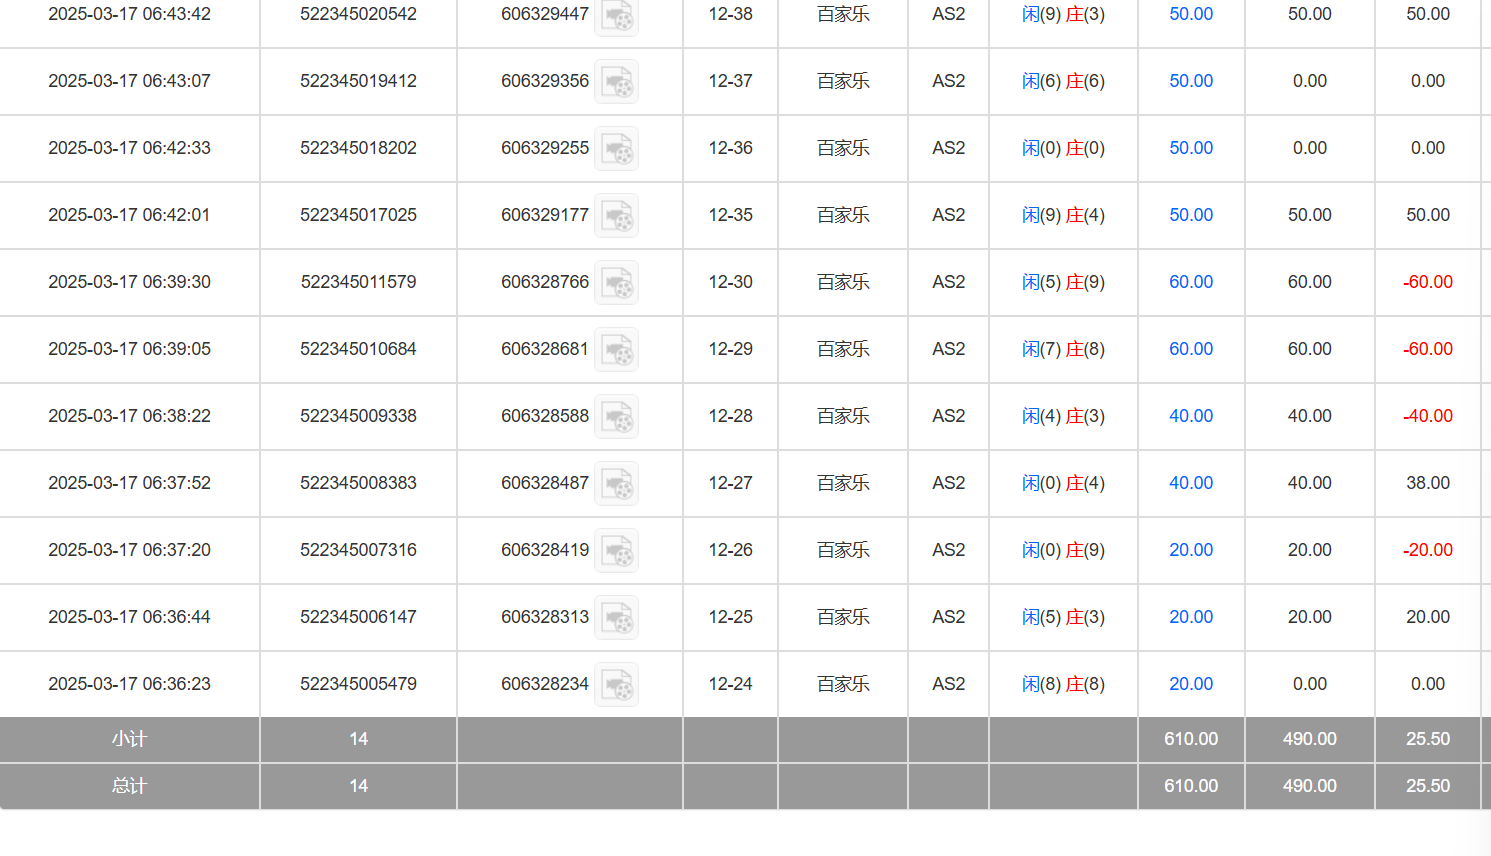This screenshot has width=1491, height=856.
Task: Click replay icon beside game 606329177
Action: coord(616,216)
